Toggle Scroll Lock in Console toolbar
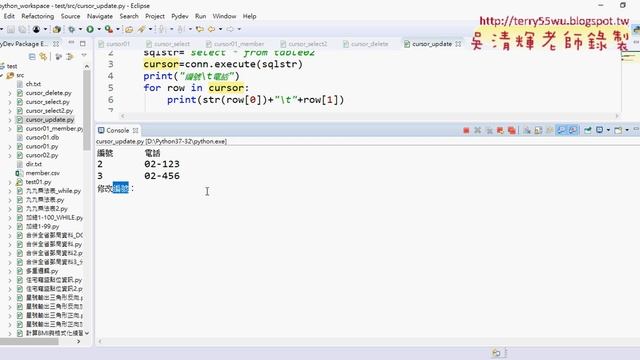This screenshot has width=640, height=360. (538, 130)
